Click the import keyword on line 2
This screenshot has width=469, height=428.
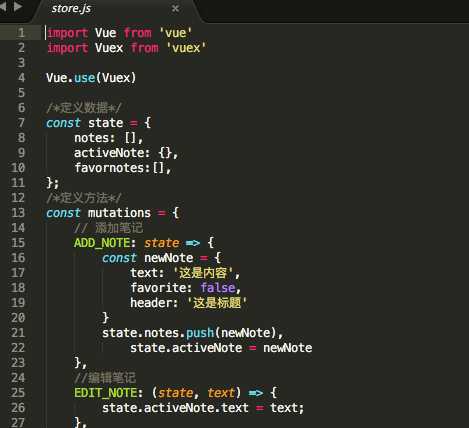pyautogui.click(x=67, y=48)
